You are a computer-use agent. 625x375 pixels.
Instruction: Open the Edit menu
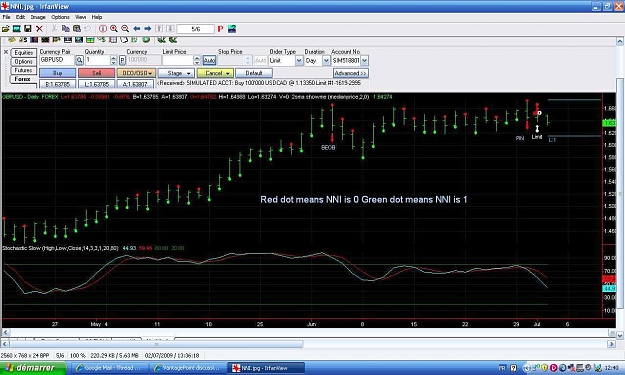tap(20, 17)
